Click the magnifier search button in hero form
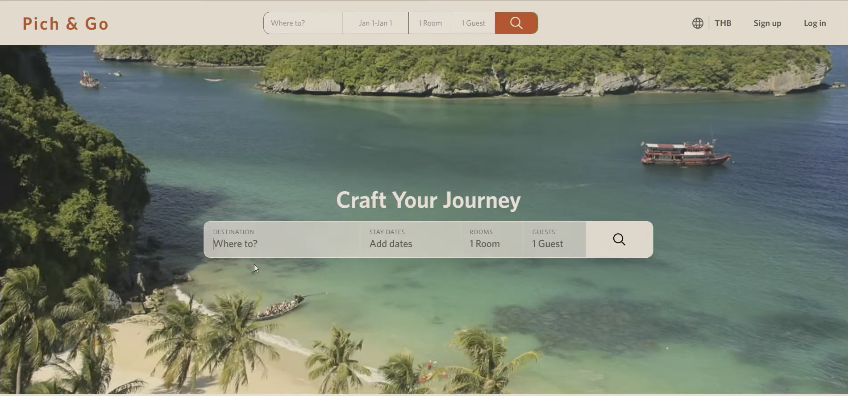This screenshot has height=396, width=848. 619,240
